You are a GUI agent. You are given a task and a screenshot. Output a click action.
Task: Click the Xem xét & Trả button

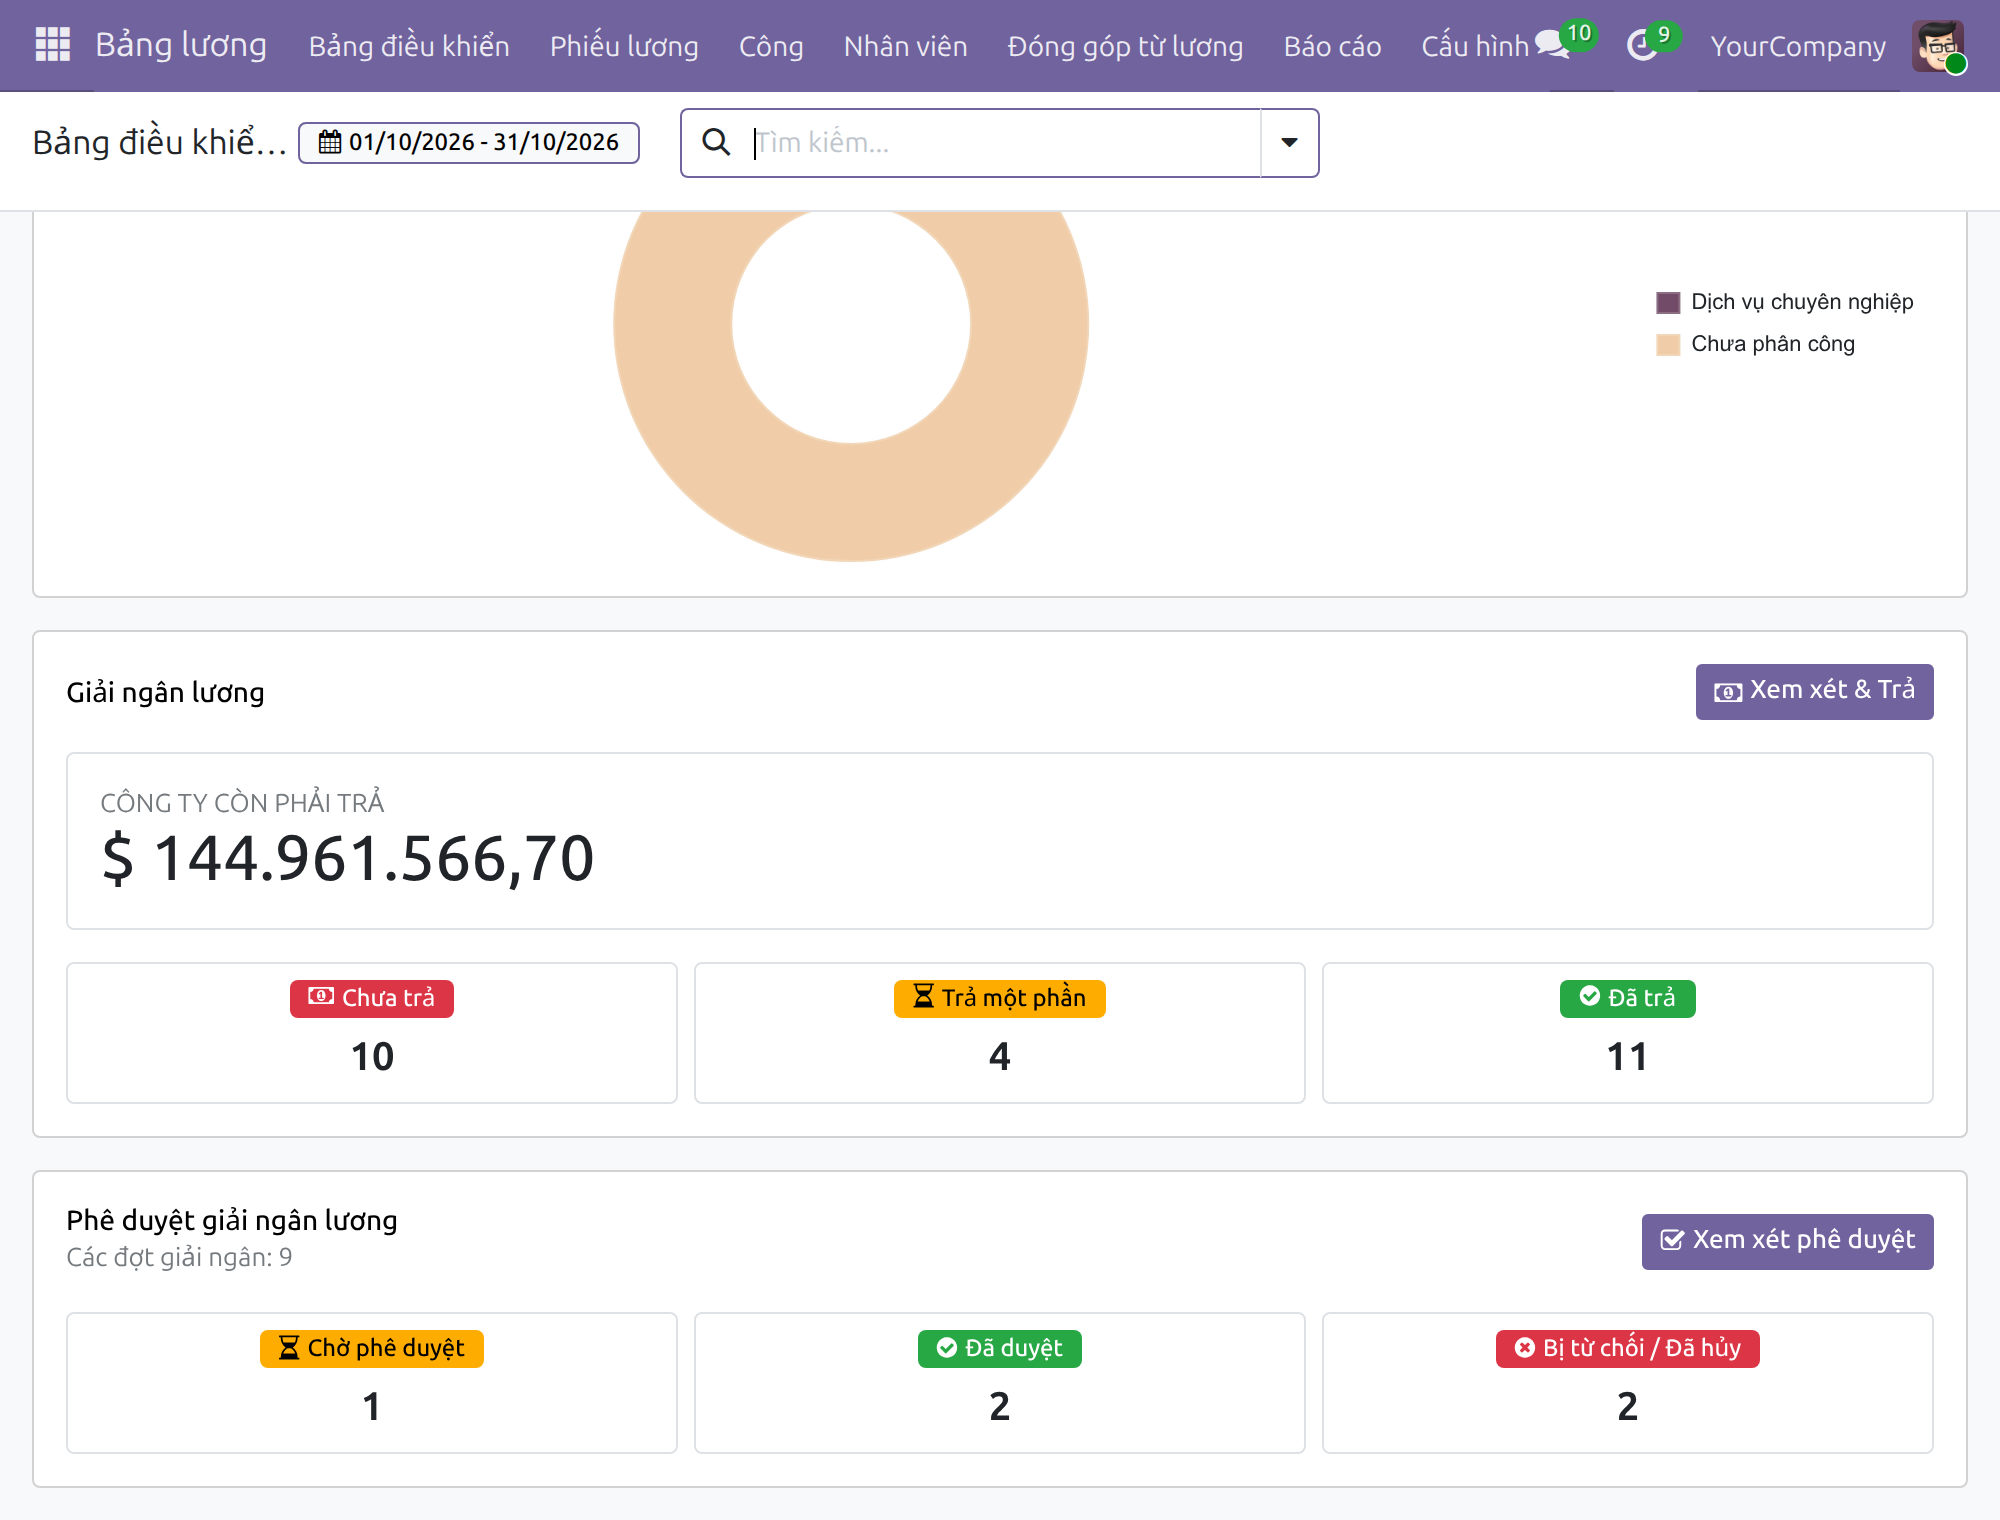click(x=1814, y=691)
